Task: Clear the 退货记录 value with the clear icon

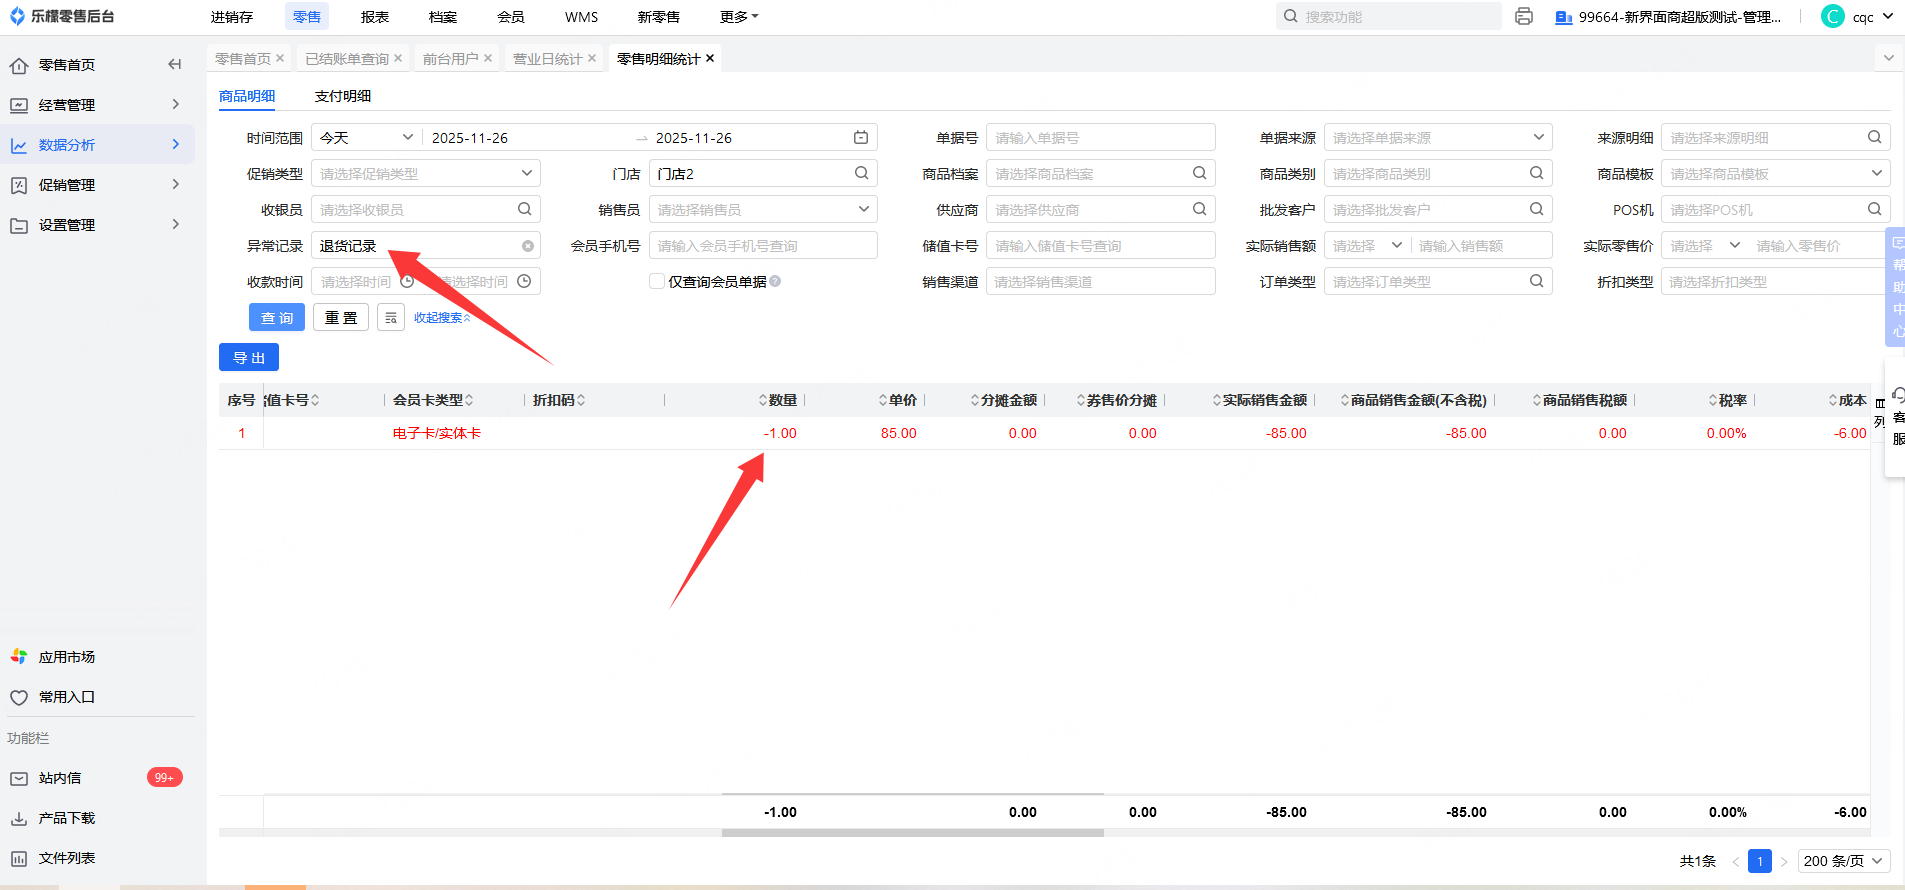Action: [528, 246]
